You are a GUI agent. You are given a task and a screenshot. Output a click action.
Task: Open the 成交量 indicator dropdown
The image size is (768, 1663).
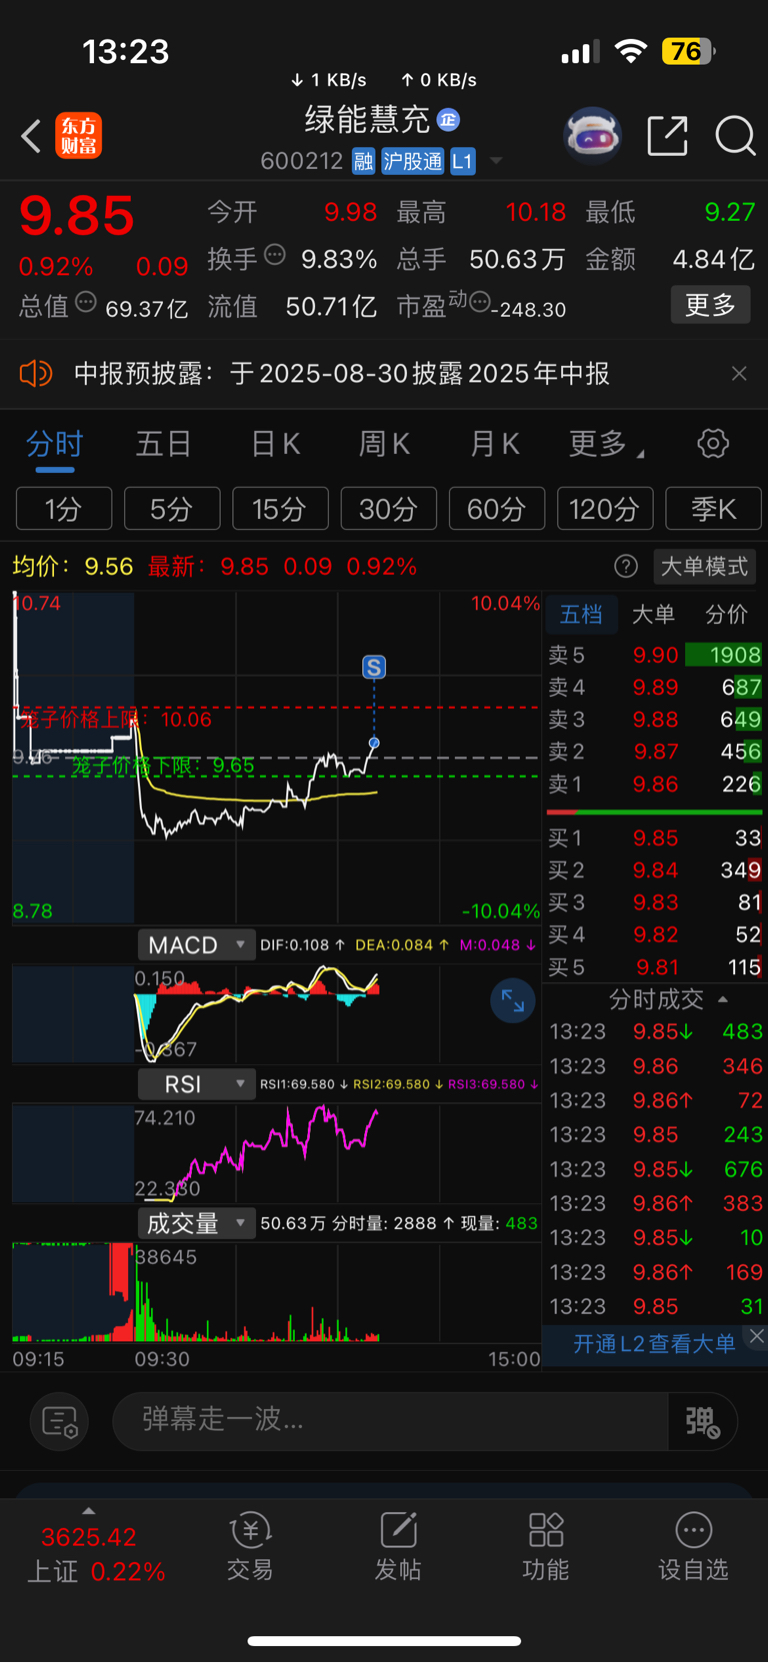coord(196,1223)
